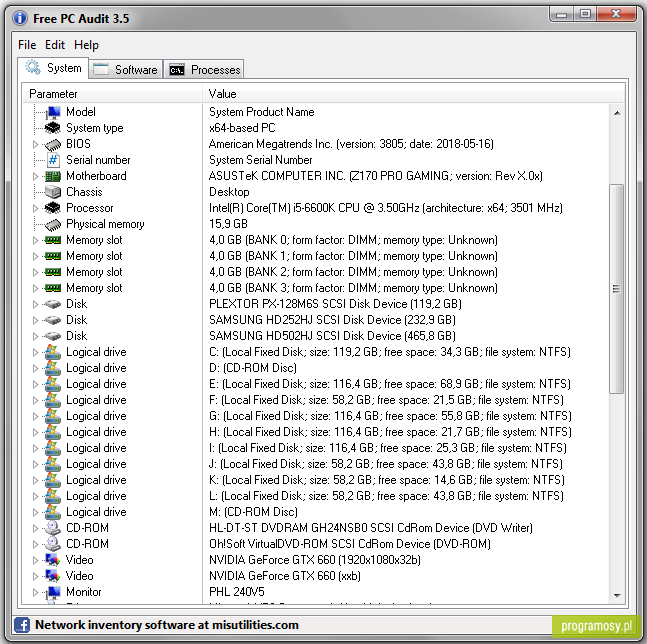Click the M: logical drive icon

[53, 512]
